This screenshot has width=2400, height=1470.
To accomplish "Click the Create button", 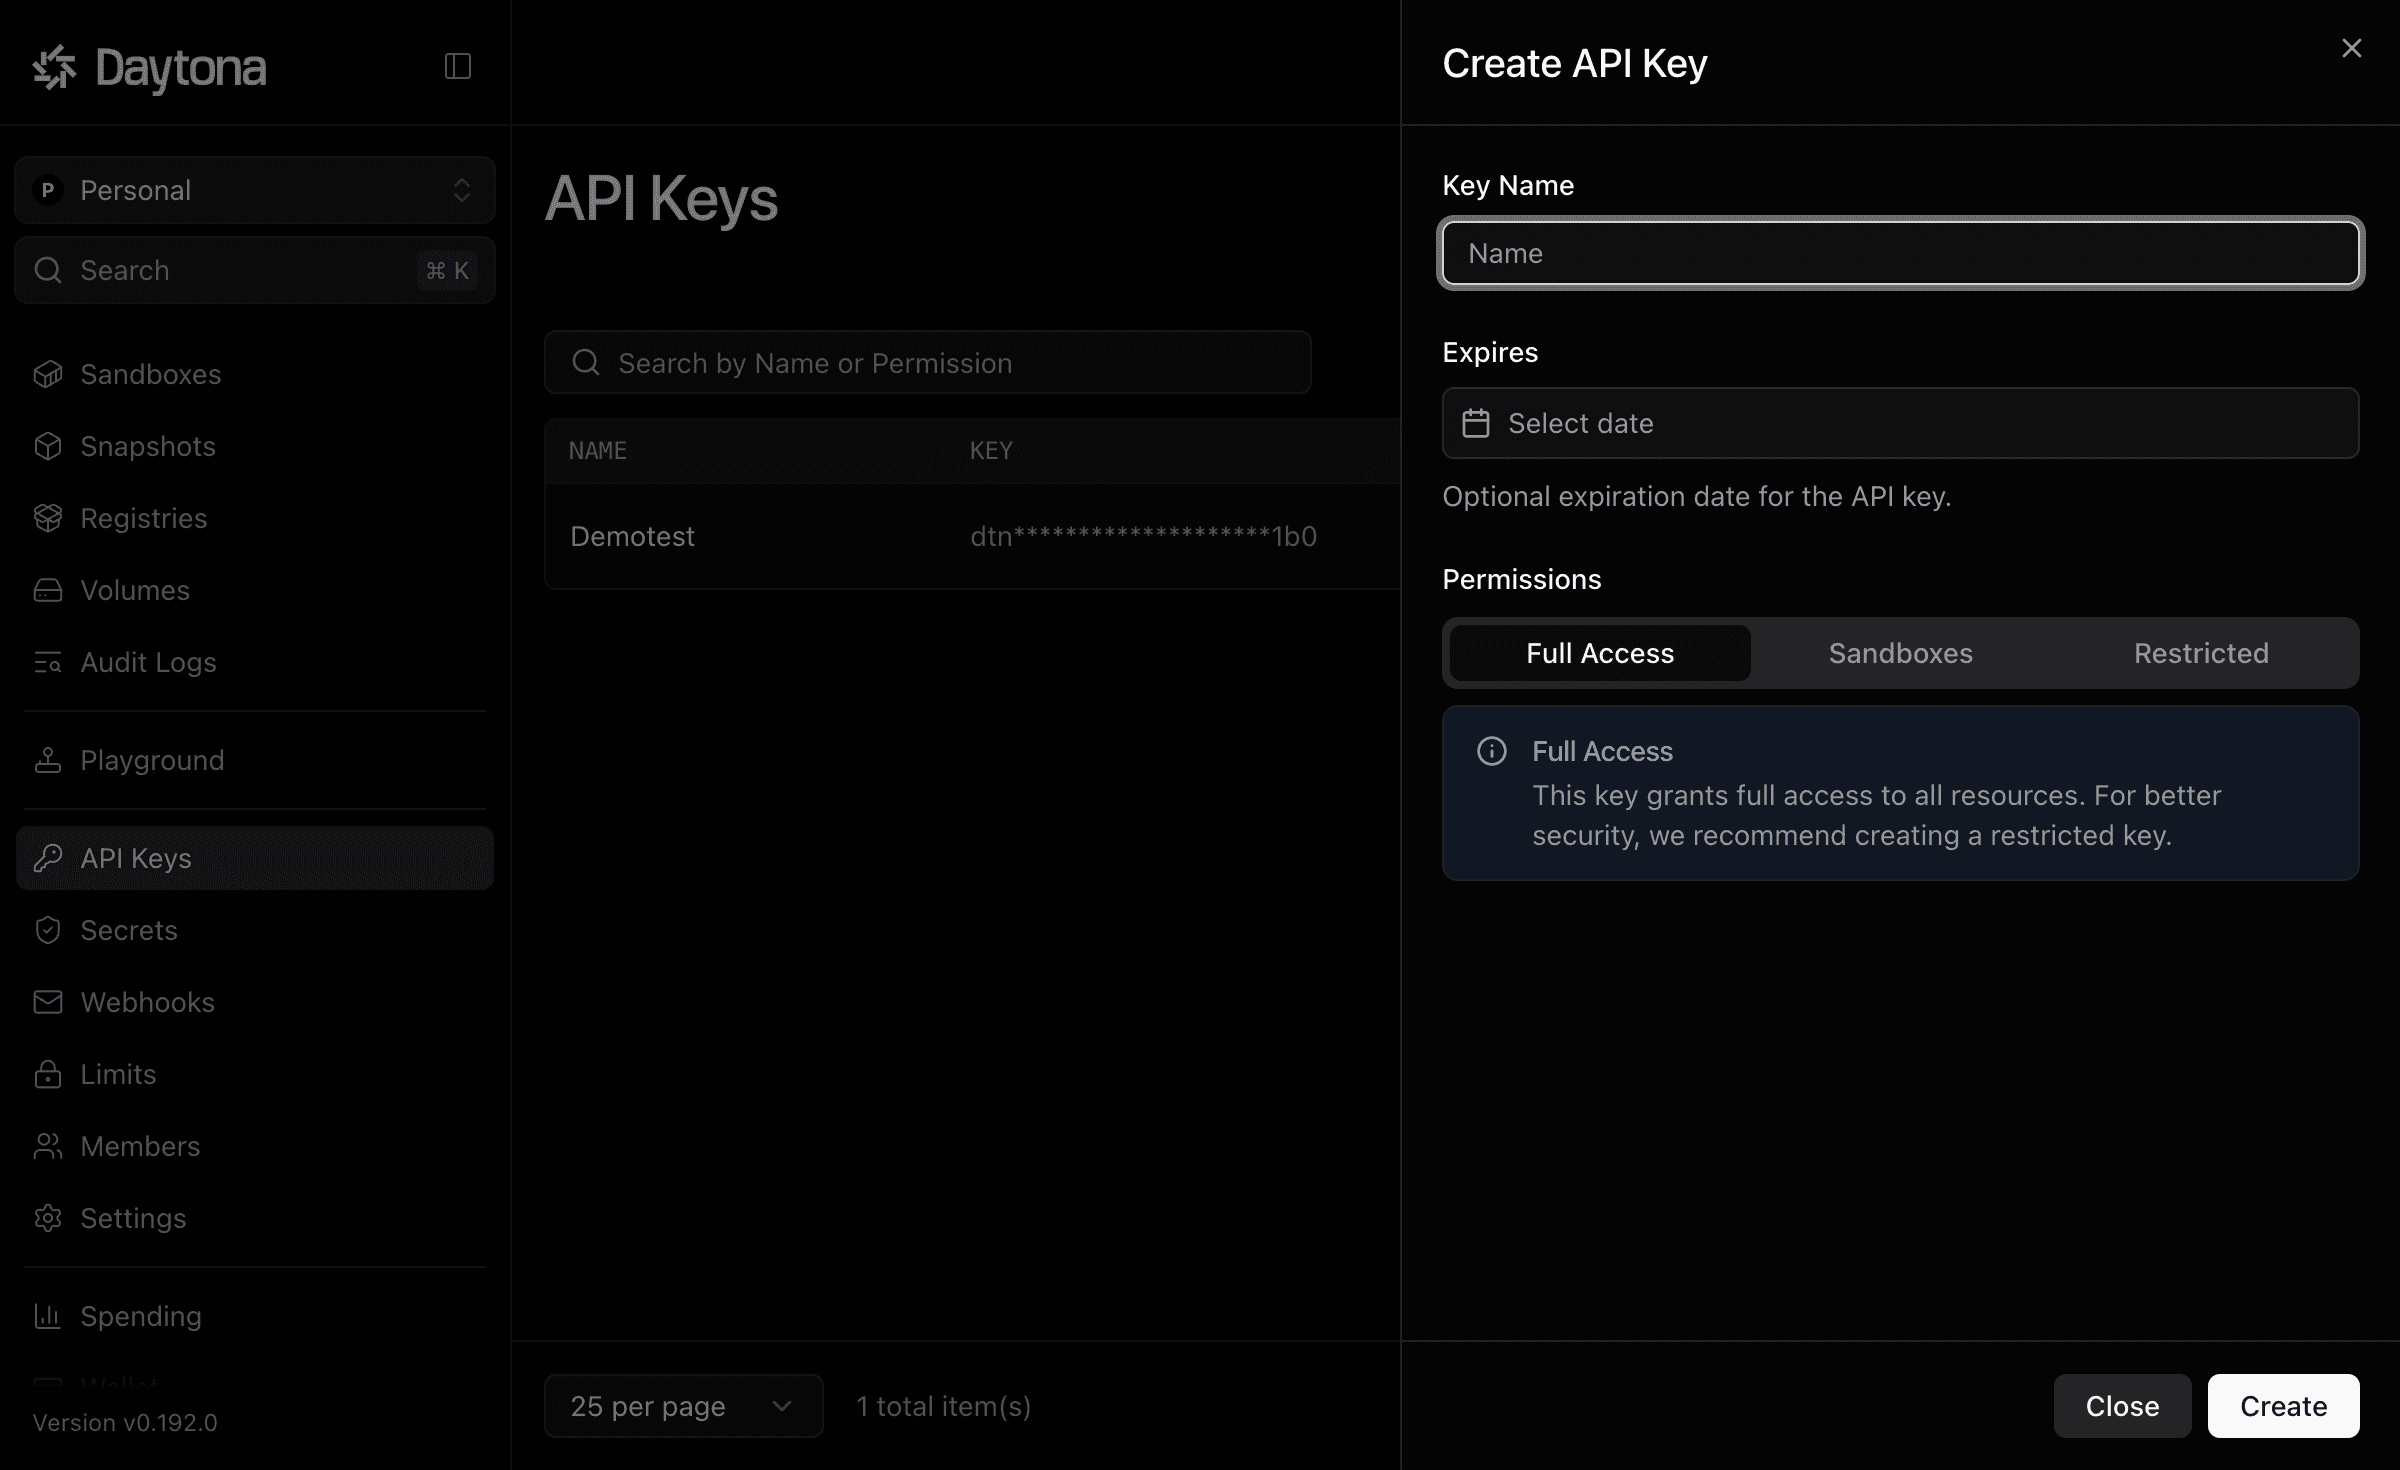I will (2283, 1406).
